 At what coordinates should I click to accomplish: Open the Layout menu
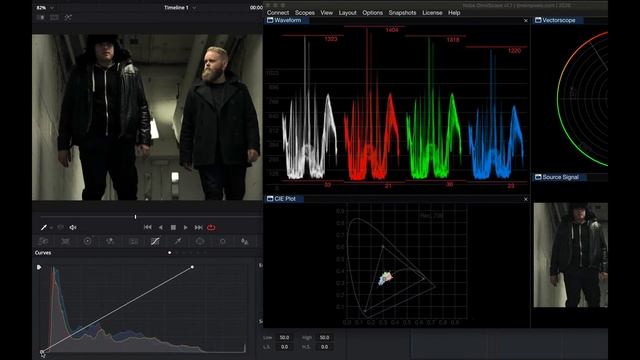[347, 13]
